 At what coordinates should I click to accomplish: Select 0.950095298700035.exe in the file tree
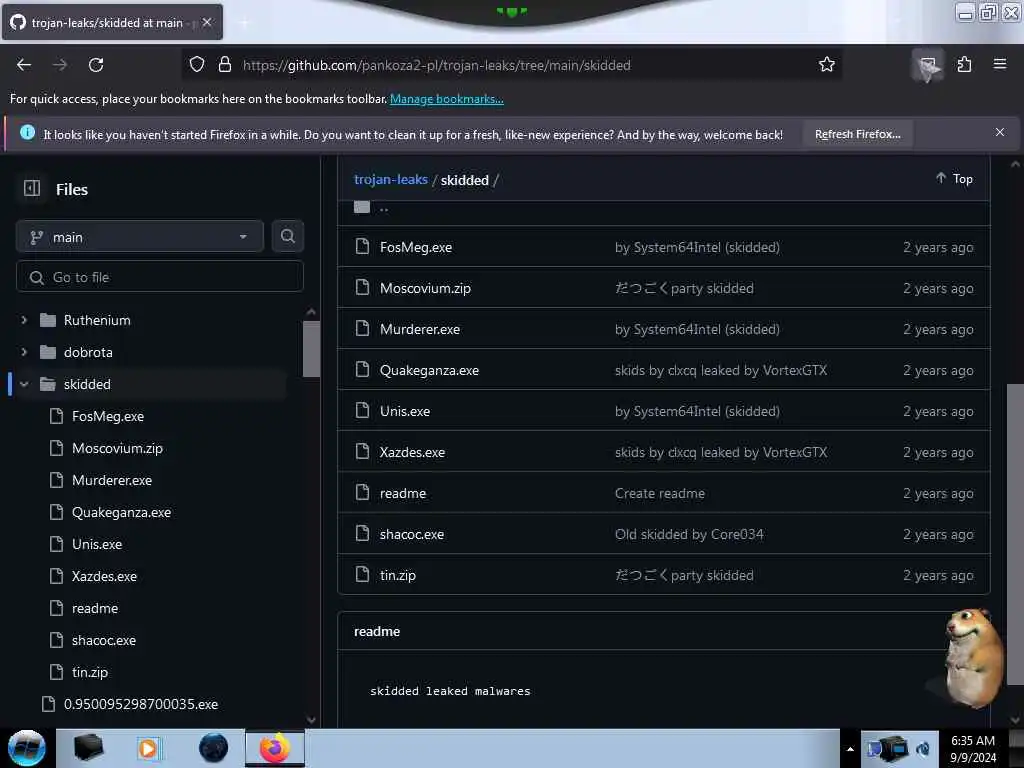(x=141, y=704)
